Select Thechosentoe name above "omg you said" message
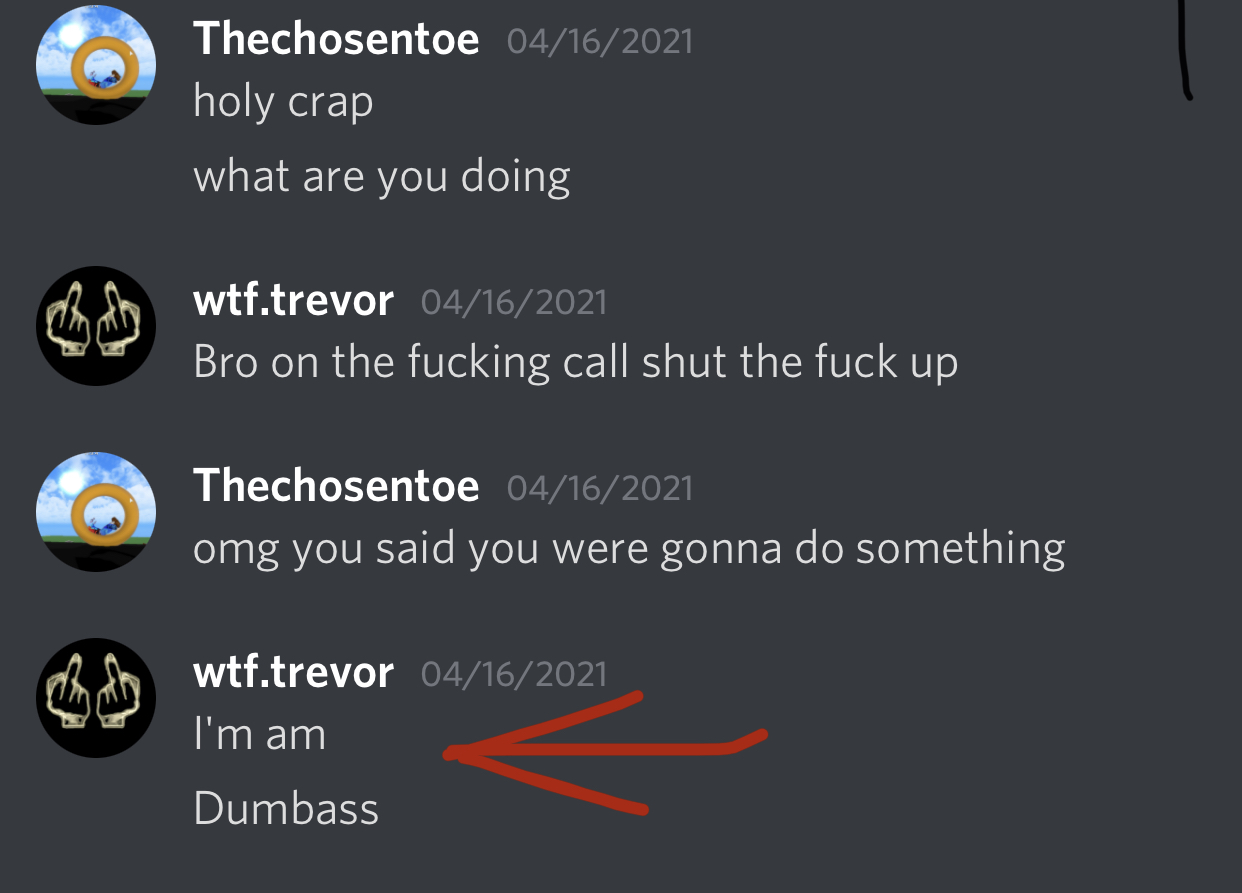 (336, 486)
